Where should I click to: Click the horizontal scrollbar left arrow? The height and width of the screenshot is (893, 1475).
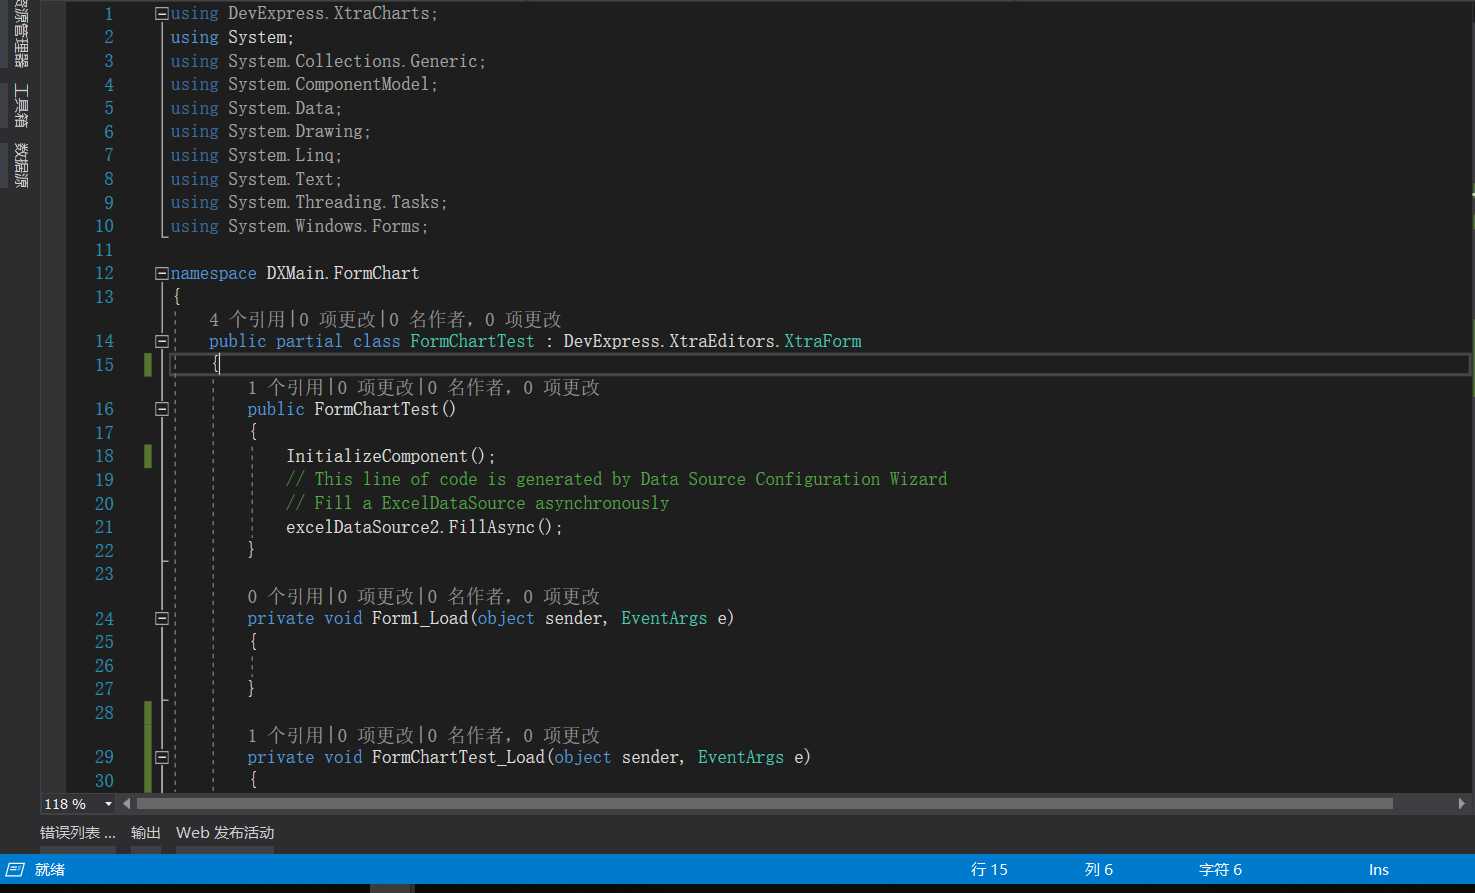point(126,803)
